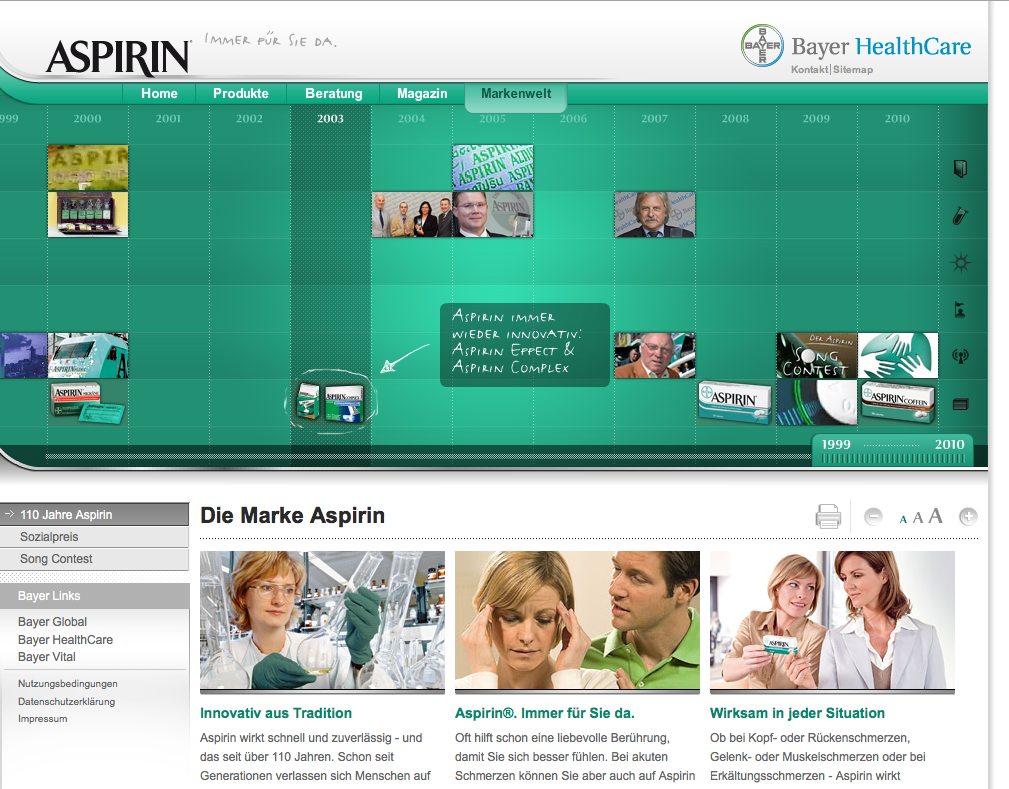
Task: Print the page using the printer icon
Action: (828, 516)
